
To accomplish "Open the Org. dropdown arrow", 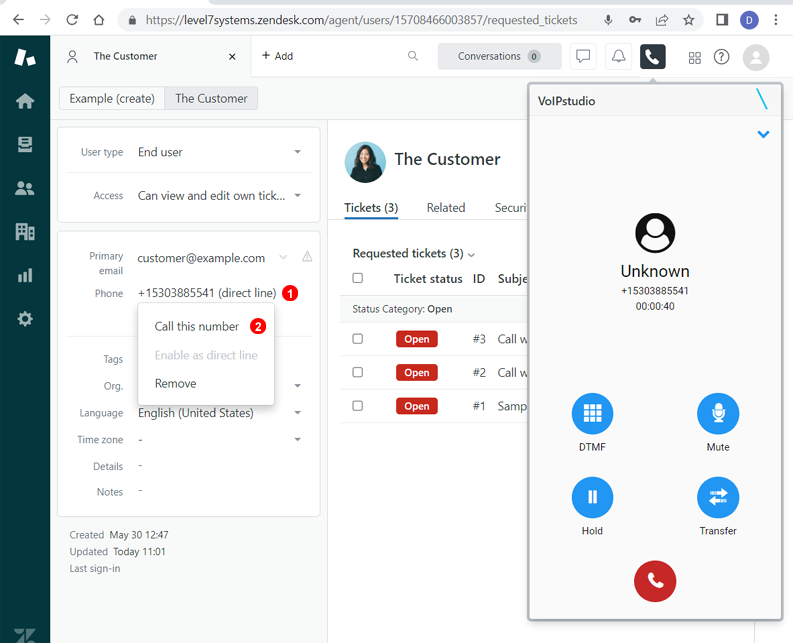I will [297, 385].
